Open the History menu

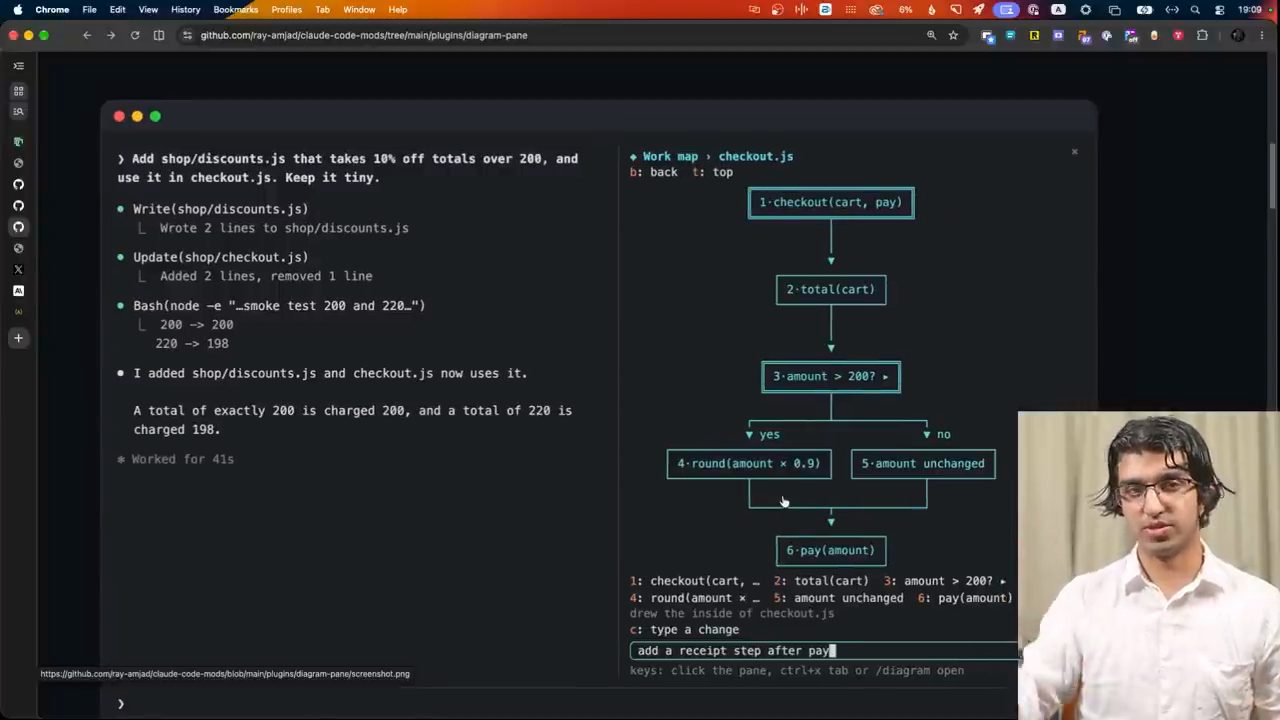click(x=185, y=10)
